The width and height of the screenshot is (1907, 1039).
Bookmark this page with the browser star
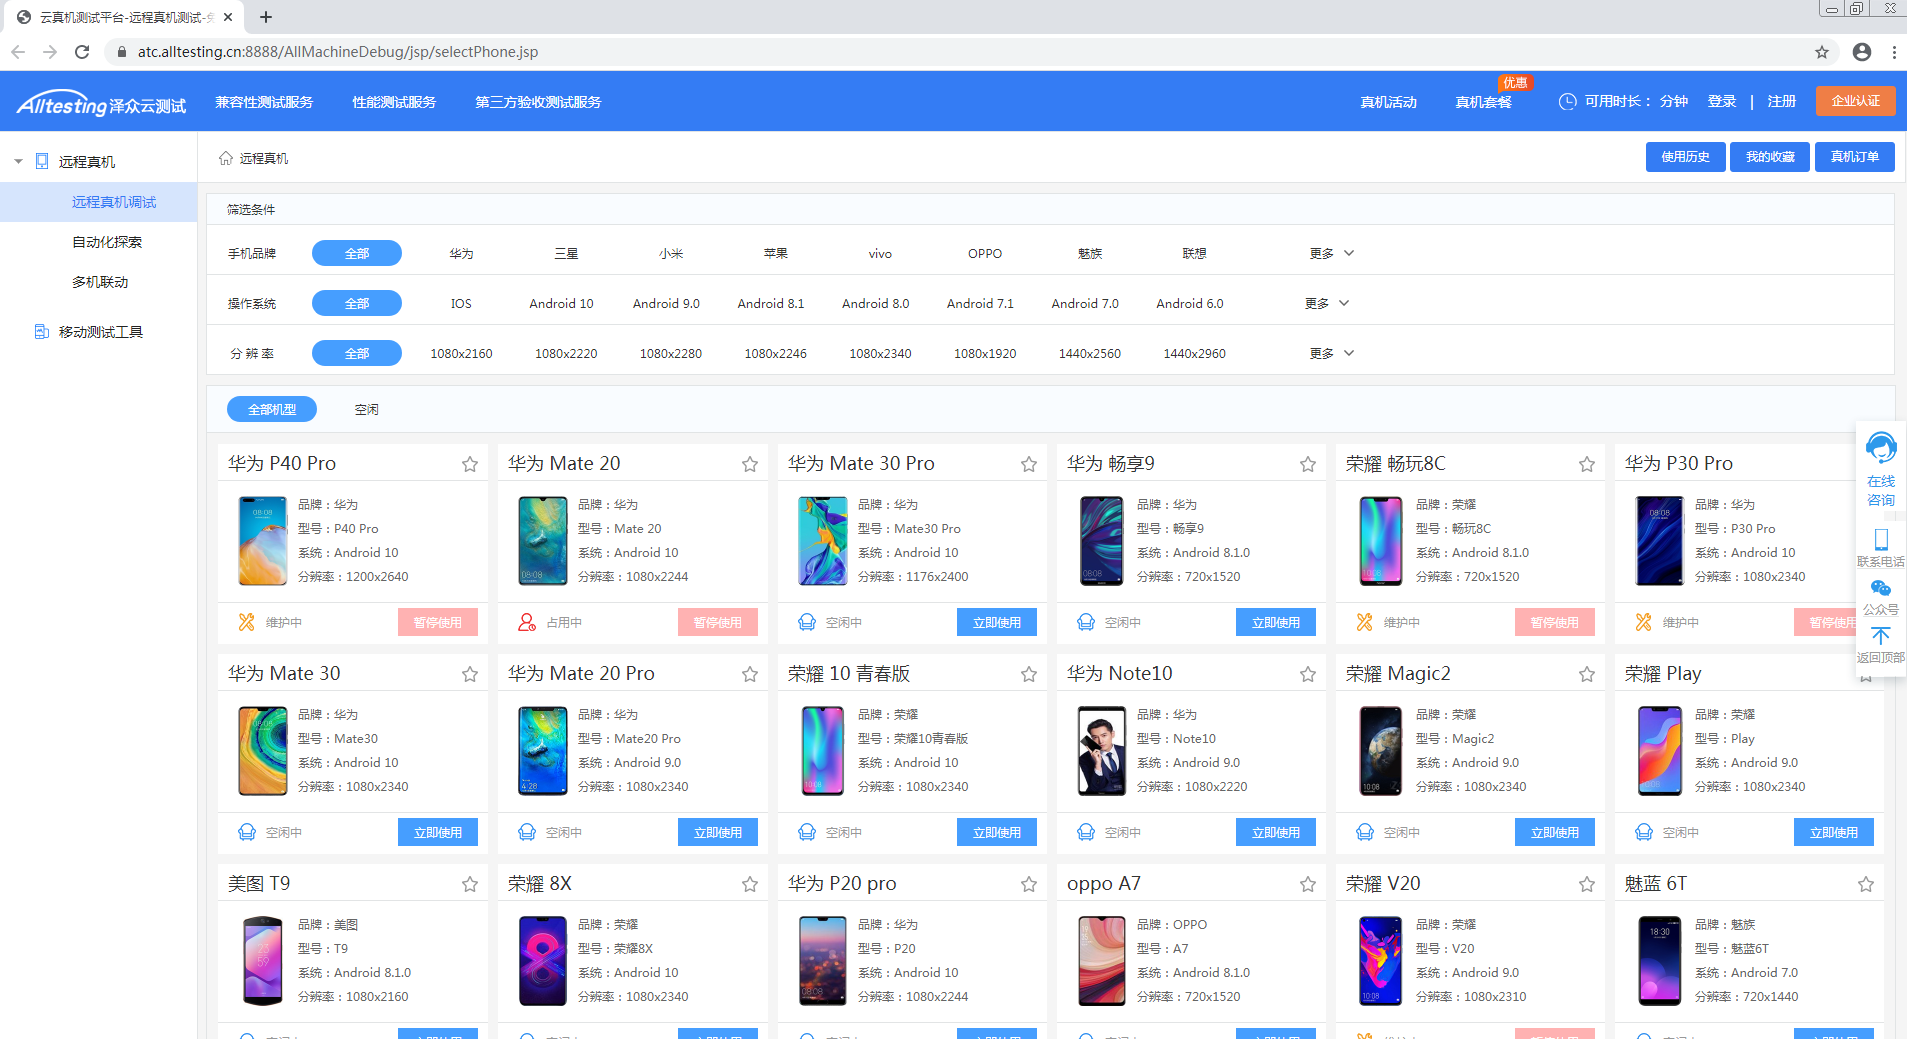click(x=1822, y=52)
